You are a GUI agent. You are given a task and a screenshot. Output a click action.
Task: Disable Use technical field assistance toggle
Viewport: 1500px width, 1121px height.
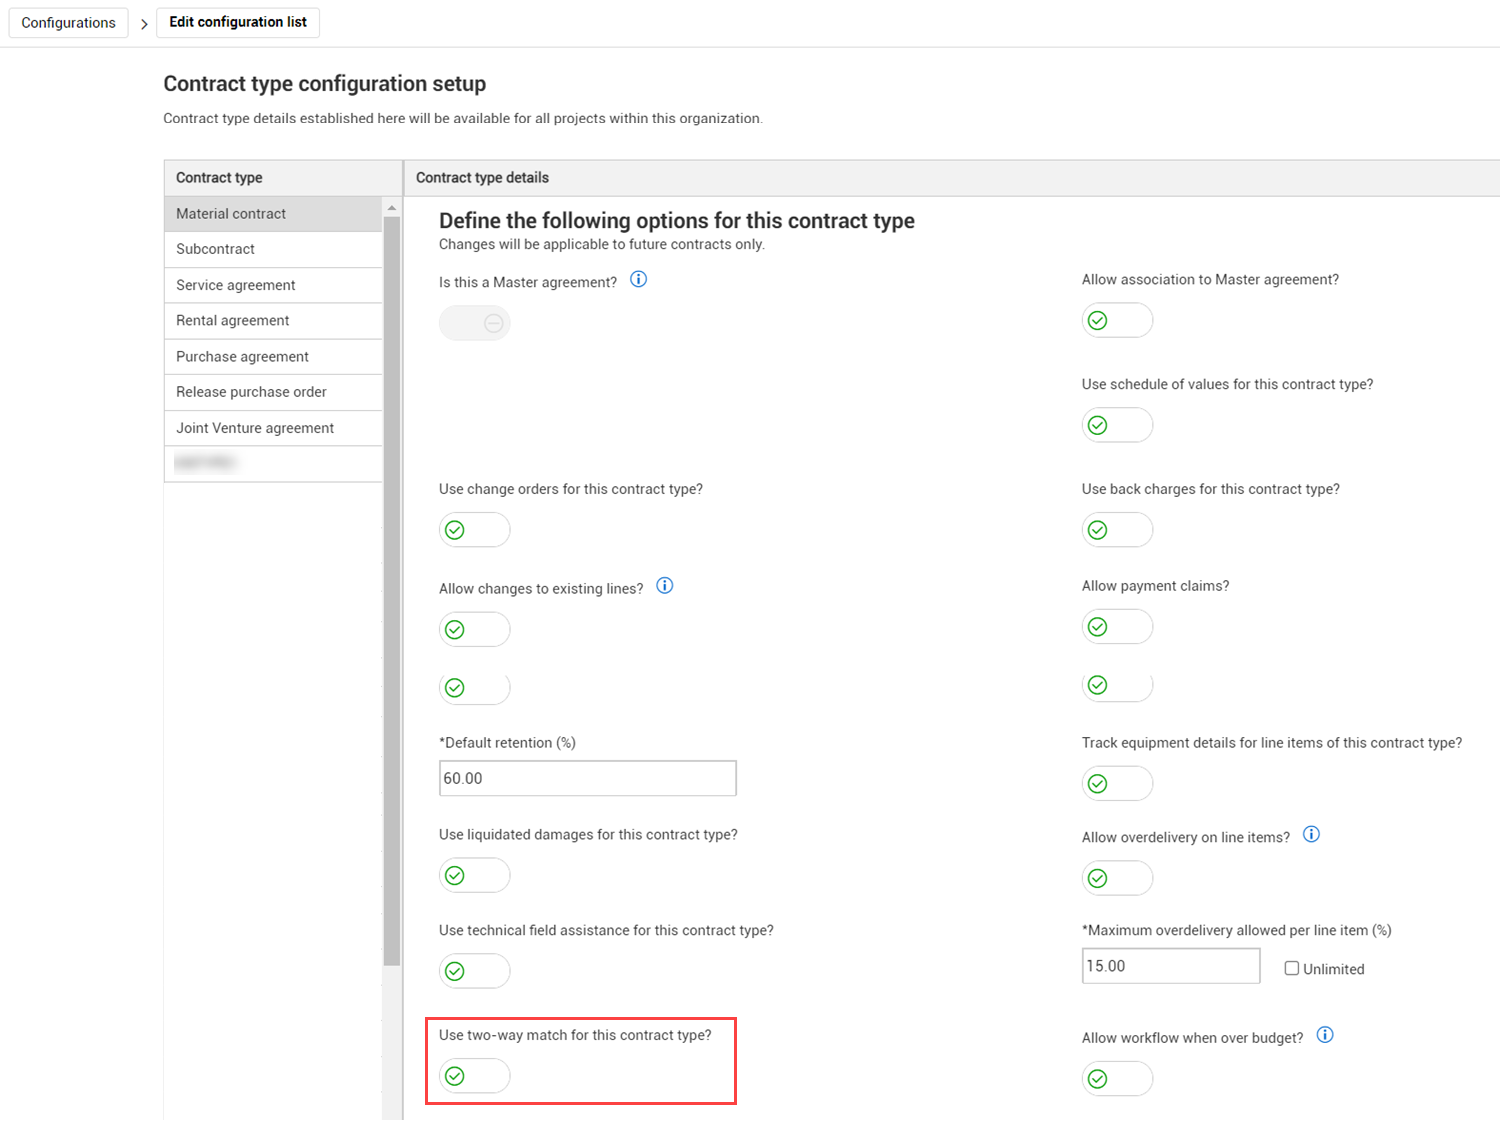475,971
